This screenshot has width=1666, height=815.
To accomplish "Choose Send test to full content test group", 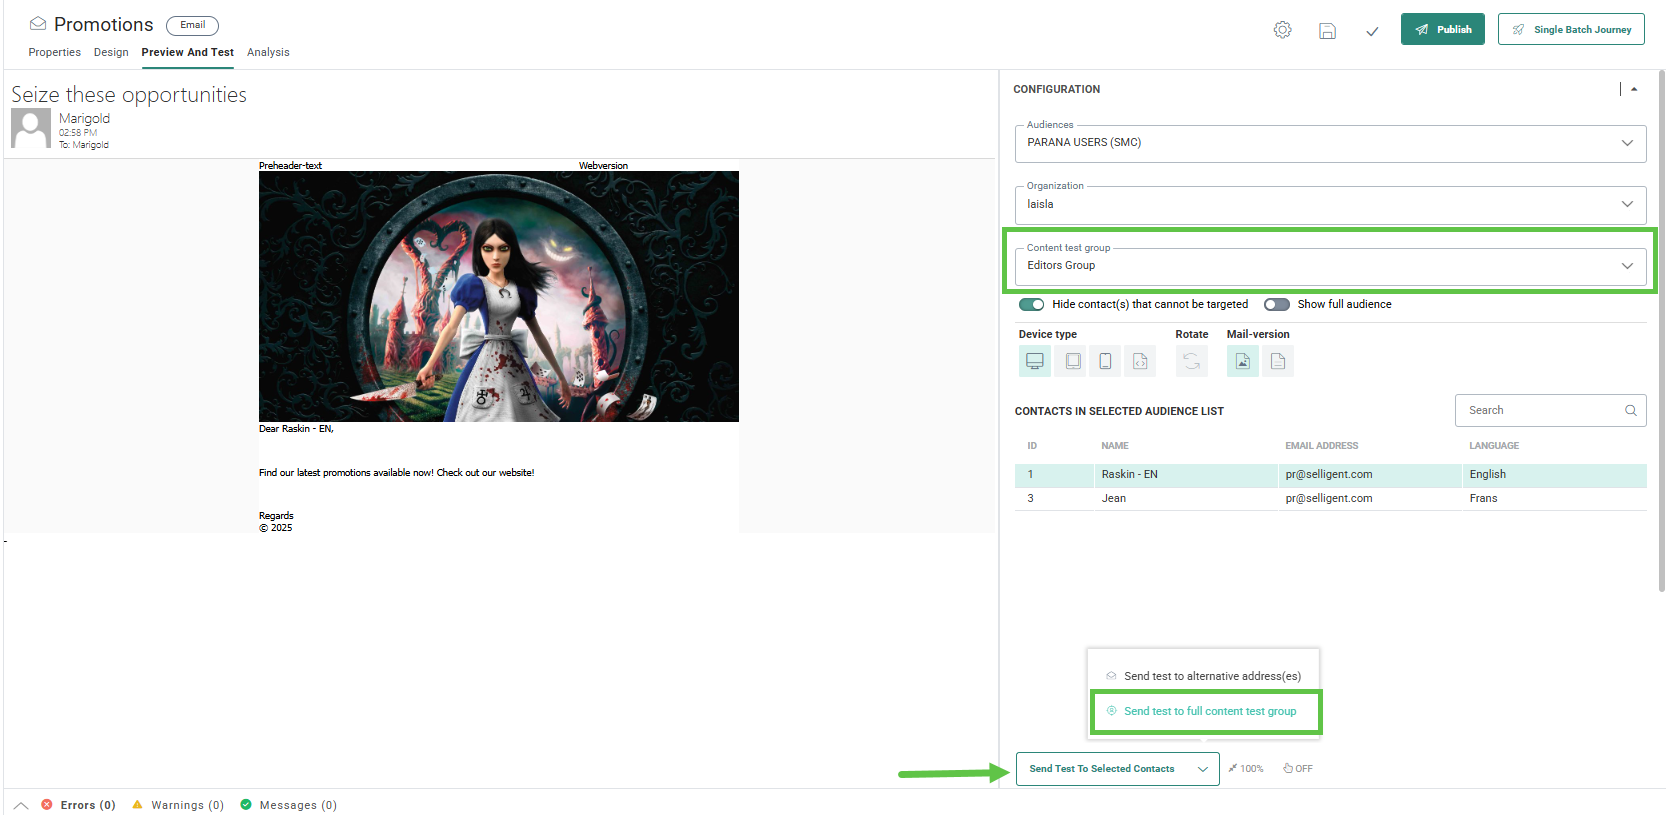I will tap(1209, 711).
